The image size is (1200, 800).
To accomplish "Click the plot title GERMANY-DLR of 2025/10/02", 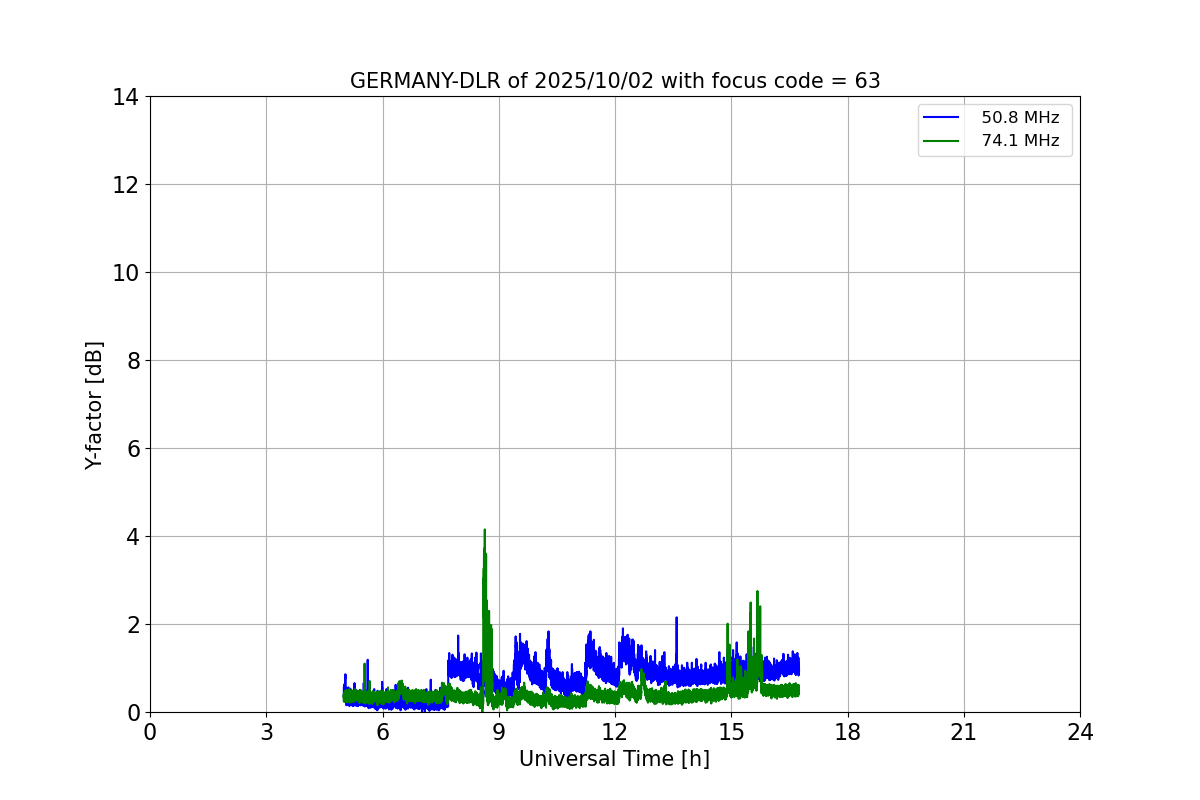I will point(615,81).
